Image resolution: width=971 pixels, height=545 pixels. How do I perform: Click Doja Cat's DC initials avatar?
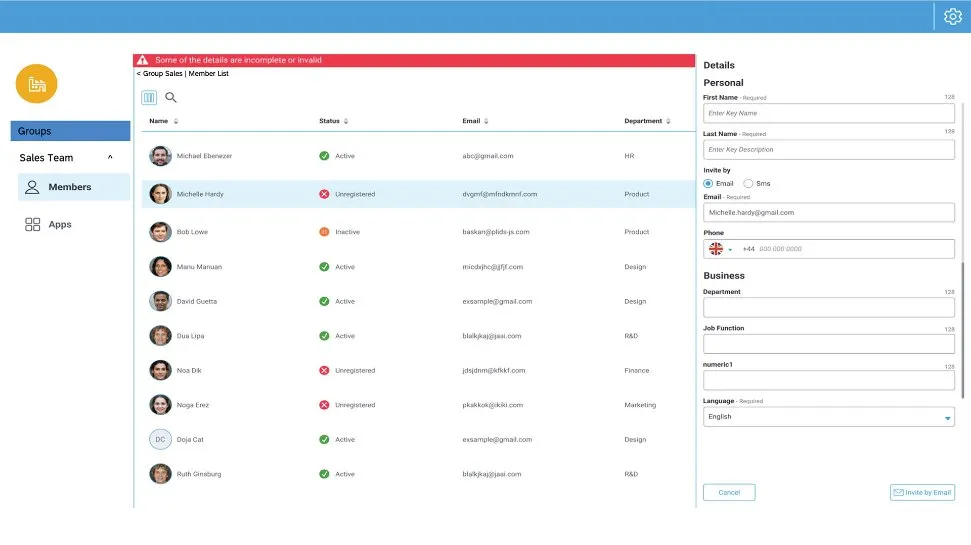click(x=160, y=440)
